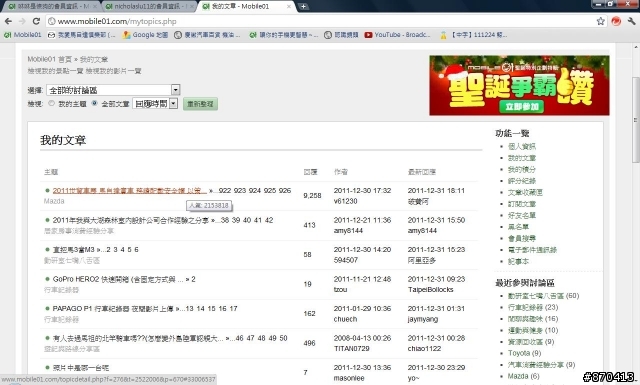Switch to nicholaslu11 member info tab
The image size is (640, 385).
[x=149, y=7]
